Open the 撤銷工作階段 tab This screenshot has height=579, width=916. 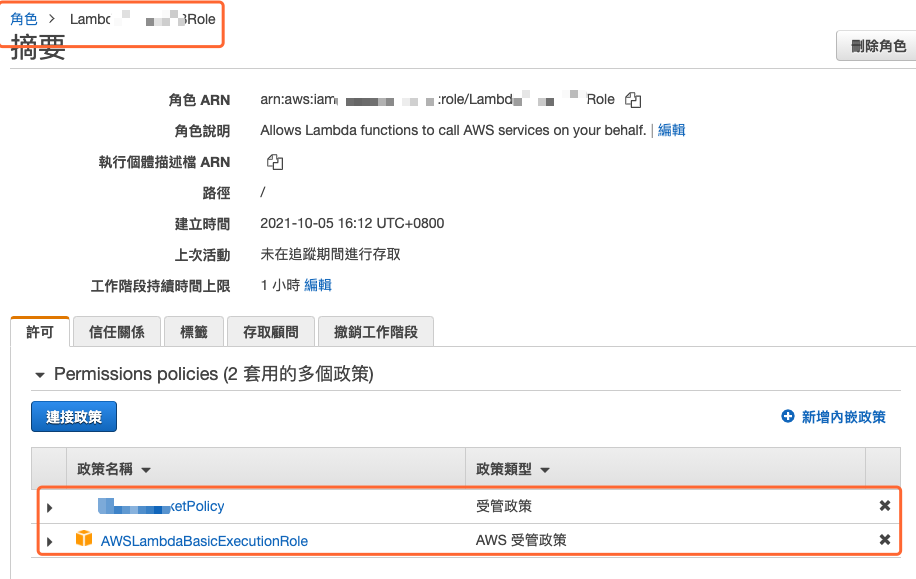376,332
